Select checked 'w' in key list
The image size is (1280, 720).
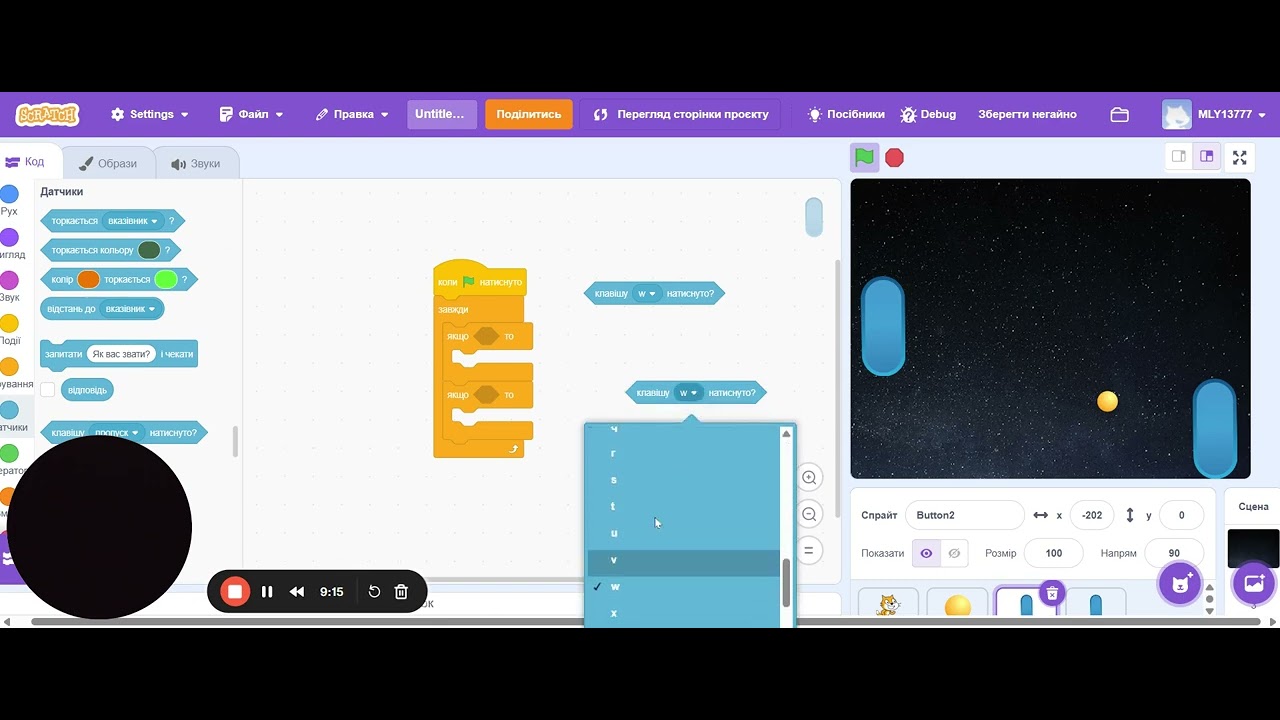[683, 587]
